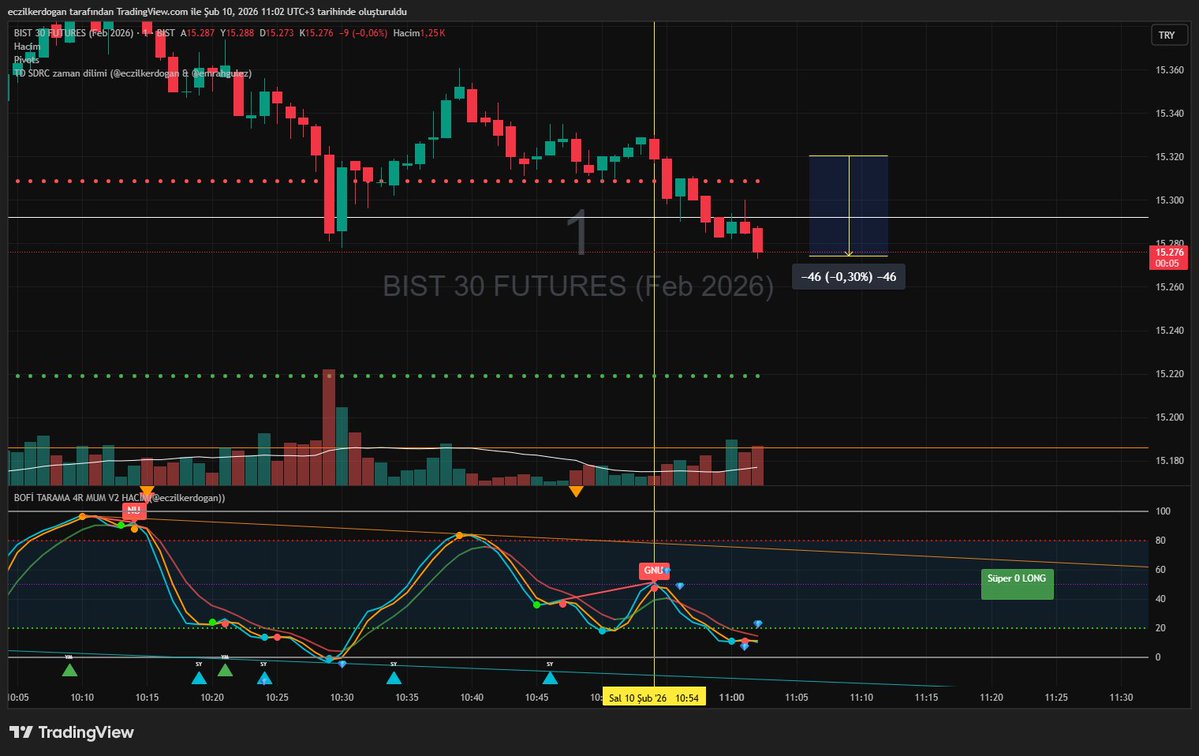This screenshot has width=1199, height=756.
Task: Click the 15.220 price axis label
Action: [x=1169, y=374]
